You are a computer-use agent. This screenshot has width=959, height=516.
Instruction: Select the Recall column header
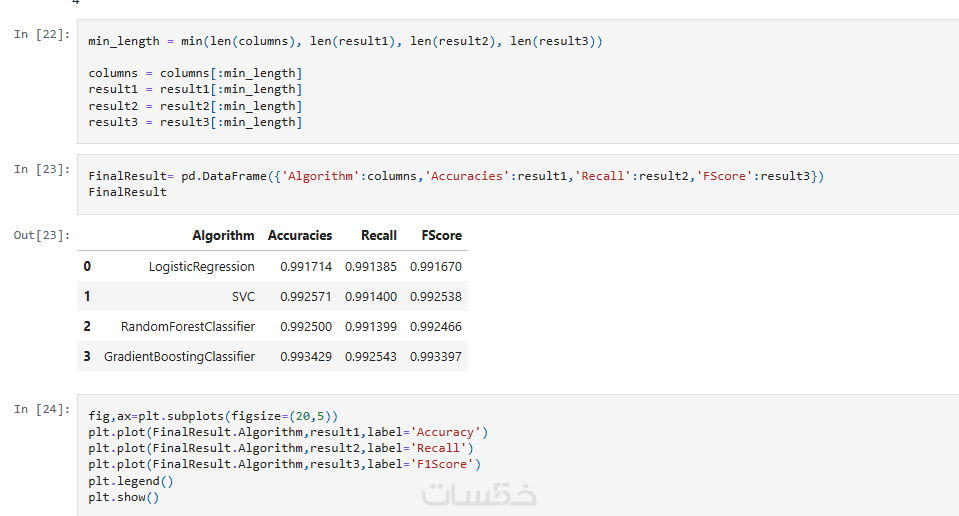pos(379,235)
